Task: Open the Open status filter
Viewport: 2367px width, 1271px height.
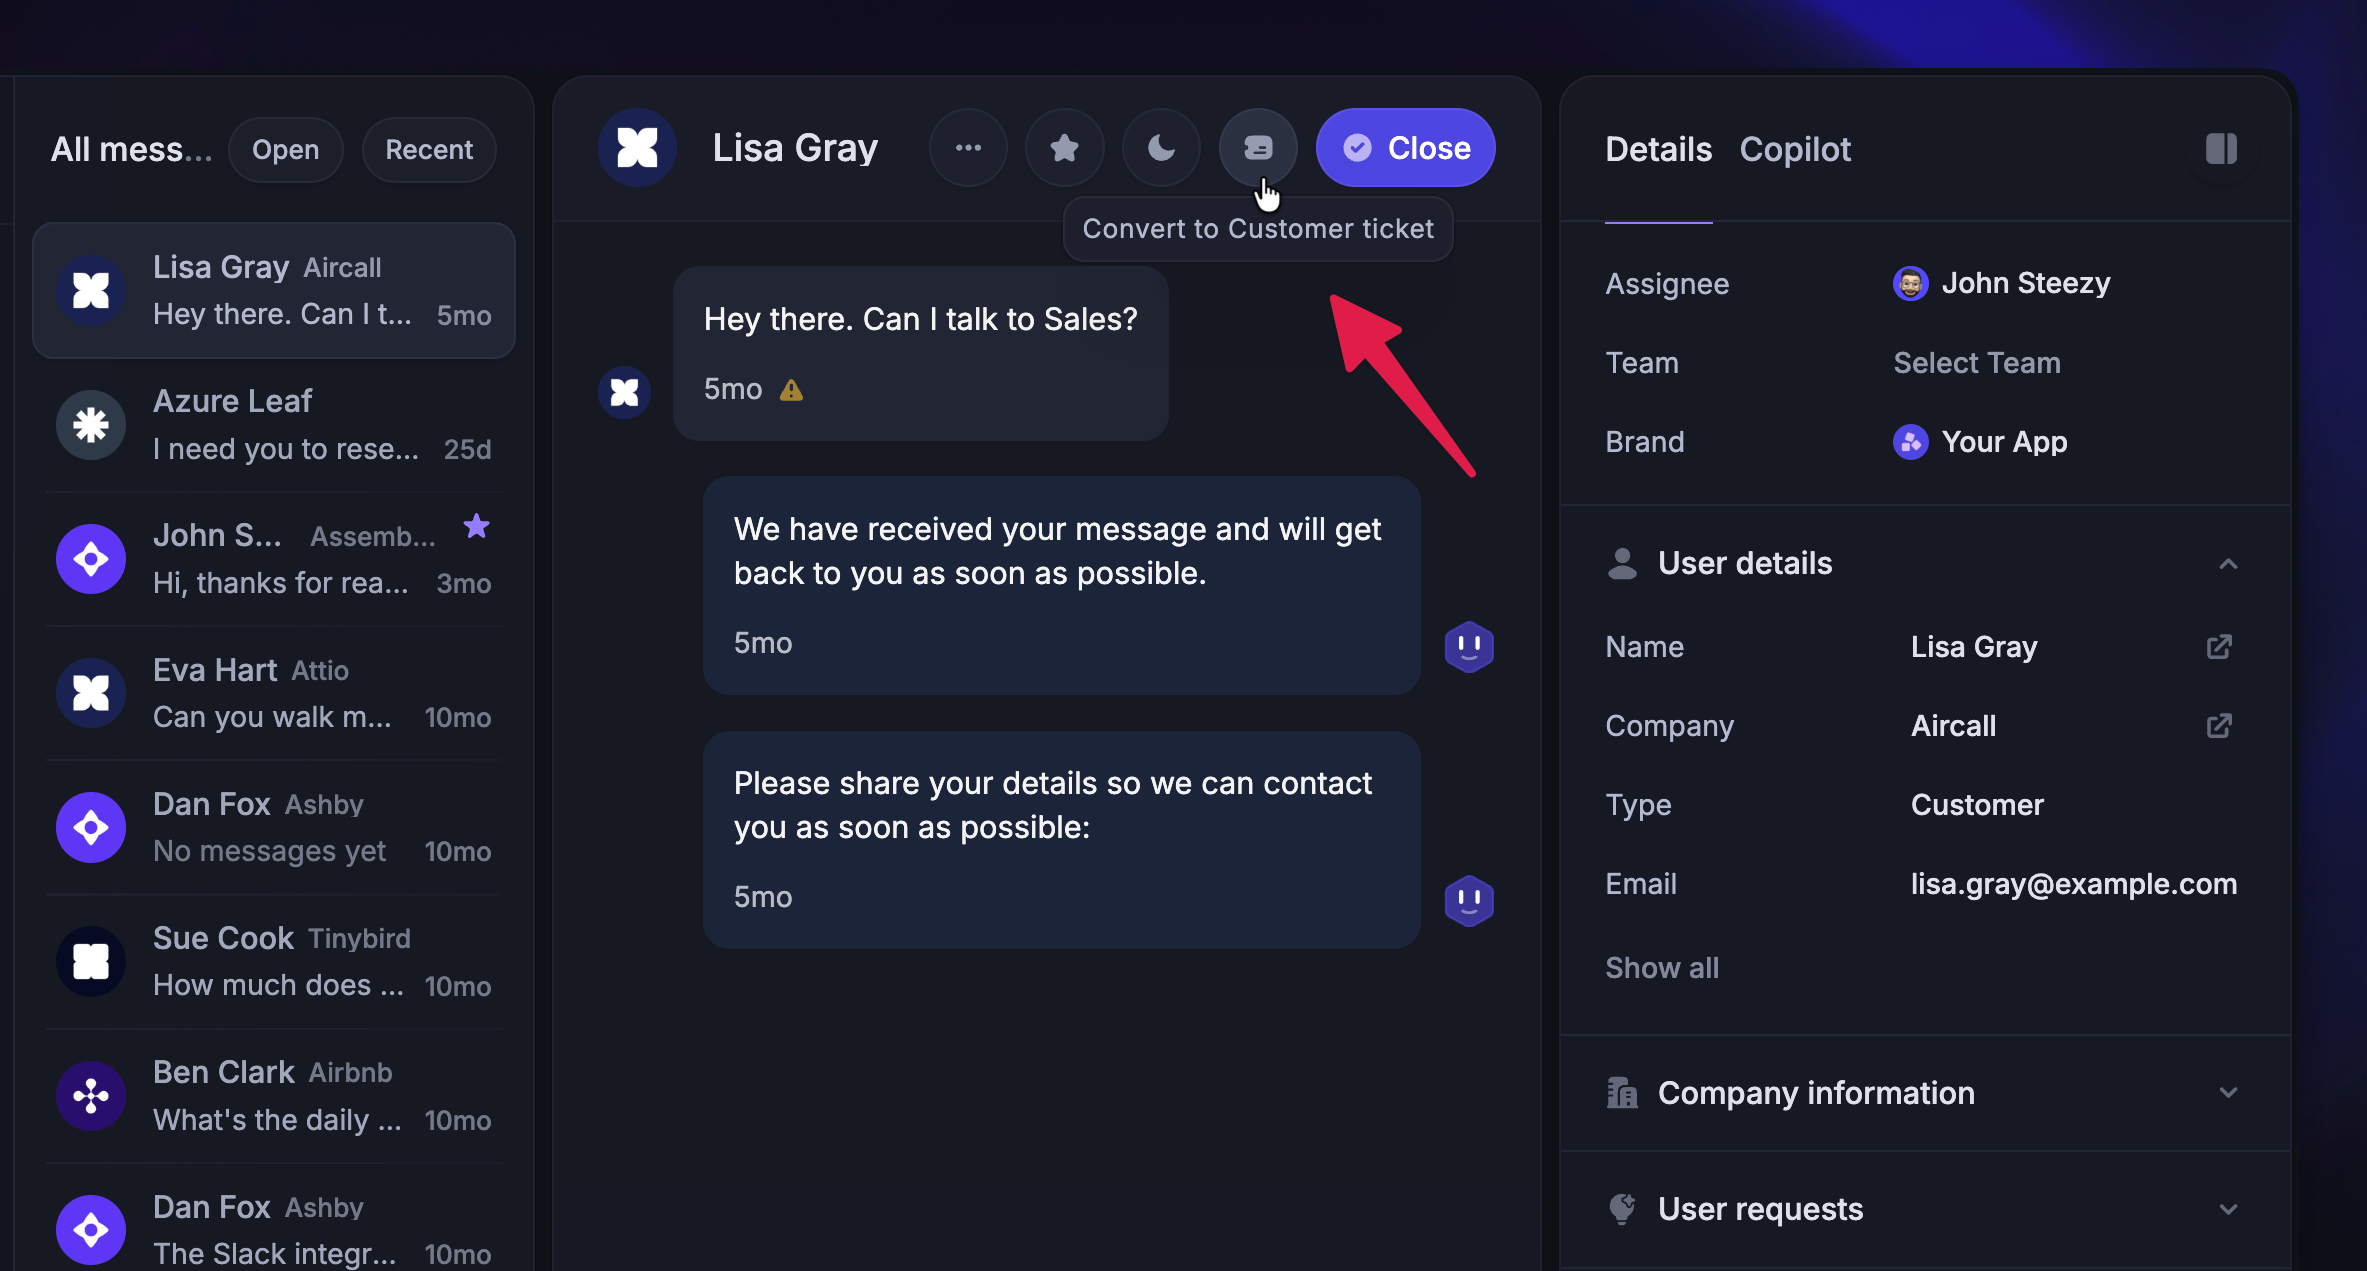Action: point(286,150)
